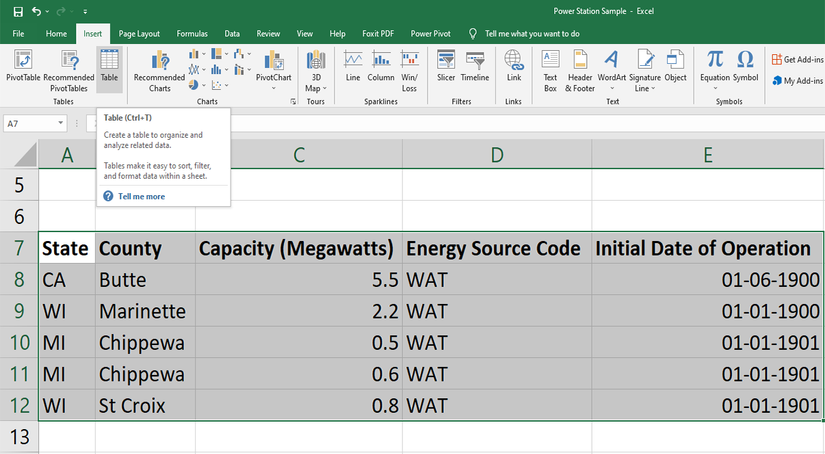Viewport: 825px width, 454px height.
Task: Click the St Croix cell
Action: pos(145,405)
